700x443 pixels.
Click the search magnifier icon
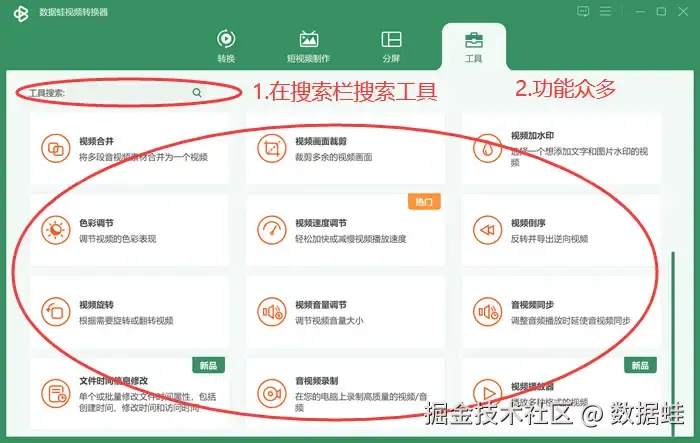tap(197, 92)
